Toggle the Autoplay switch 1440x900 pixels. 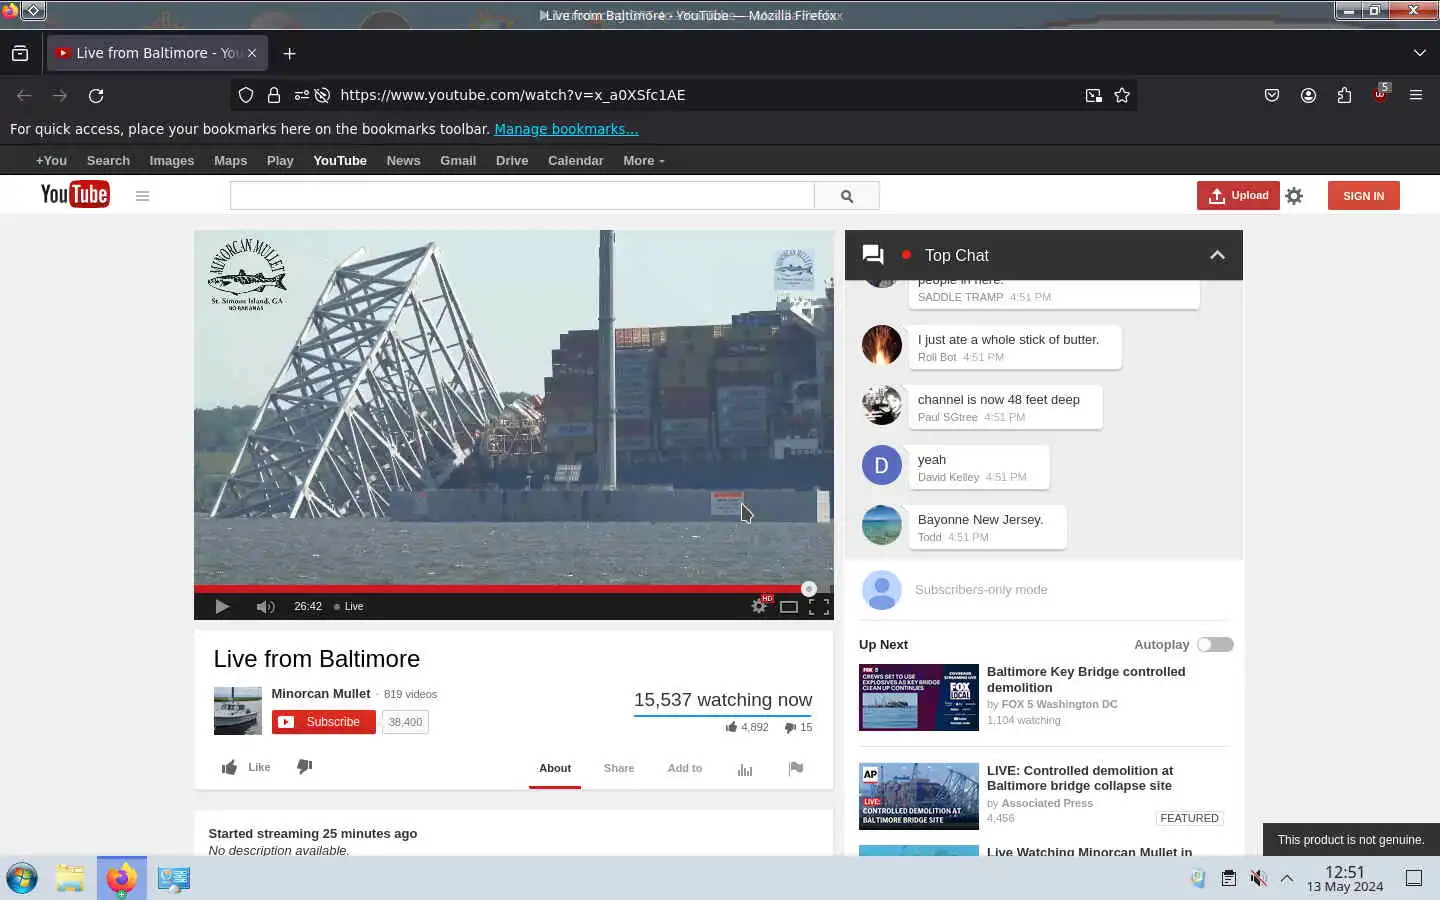1216,645
